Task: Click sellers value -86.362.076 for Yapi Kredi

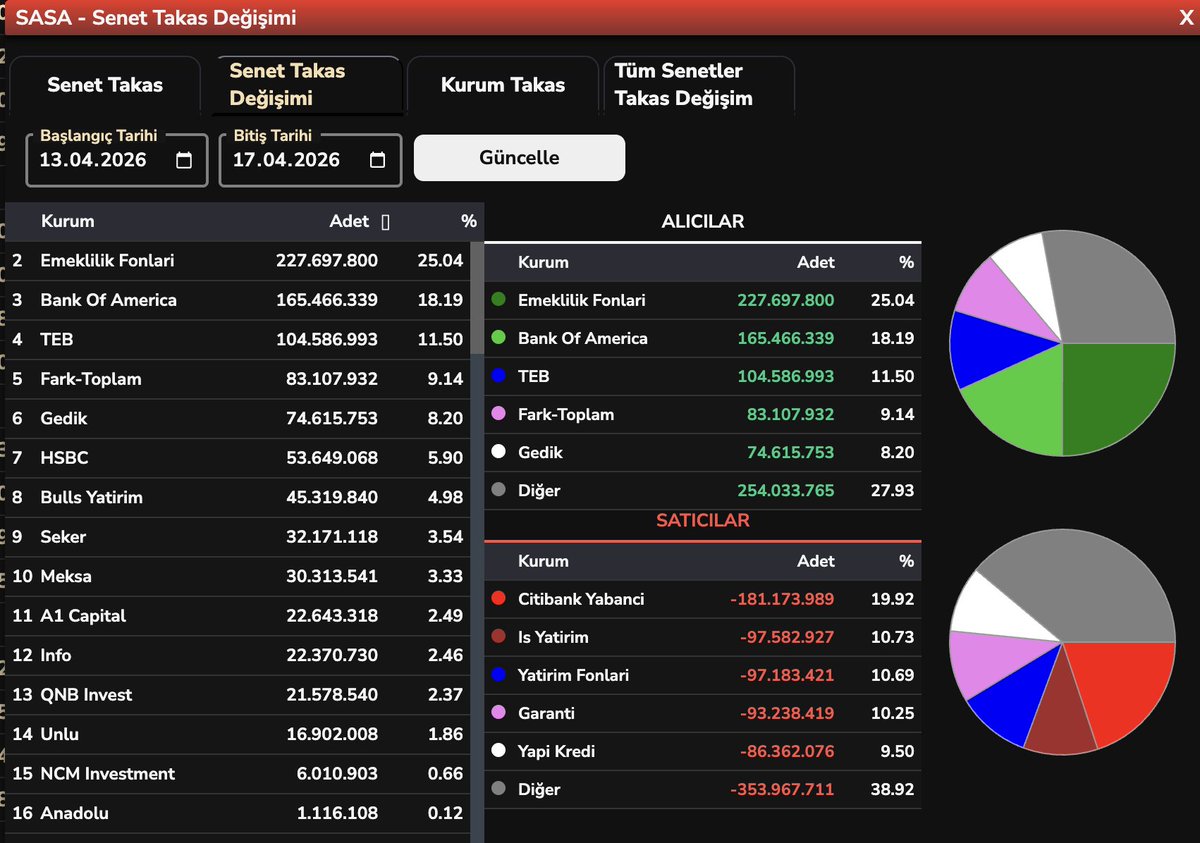Action: click(x=787, y=752)
